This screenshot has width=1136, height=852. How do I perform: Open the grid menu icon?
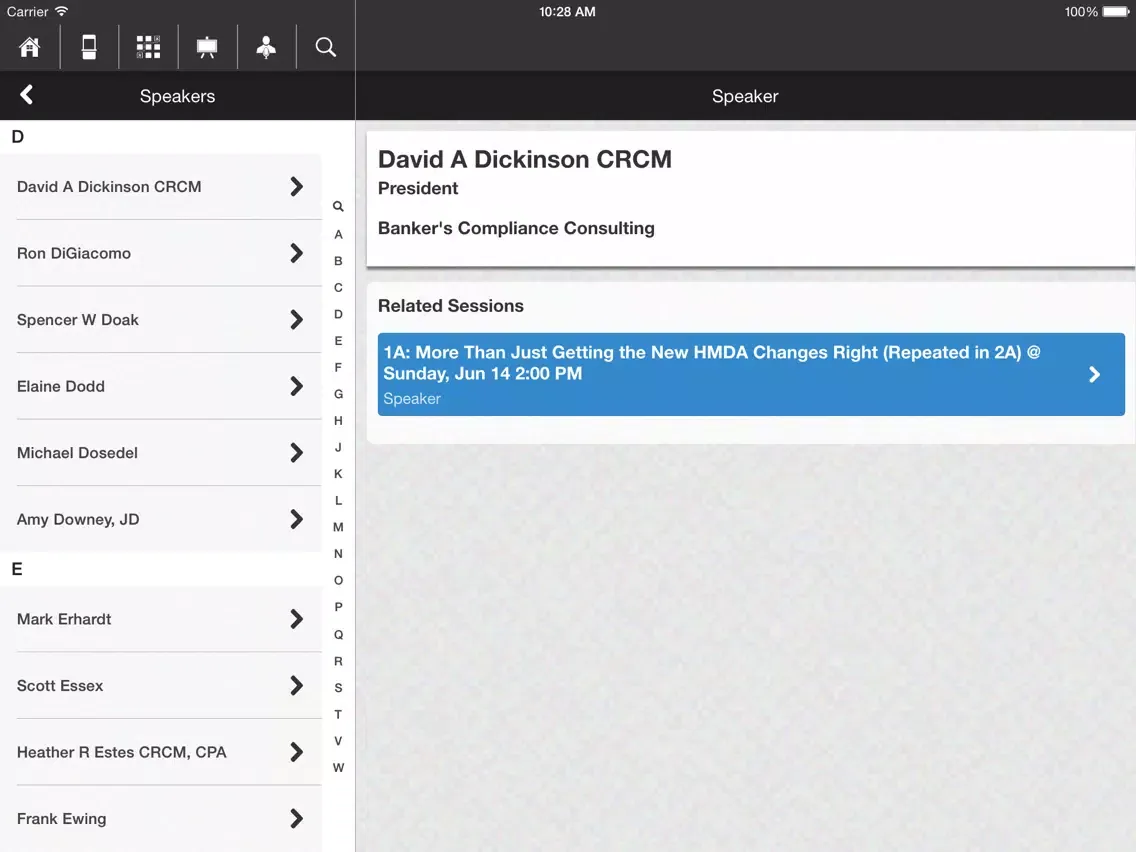click(149, 47)
